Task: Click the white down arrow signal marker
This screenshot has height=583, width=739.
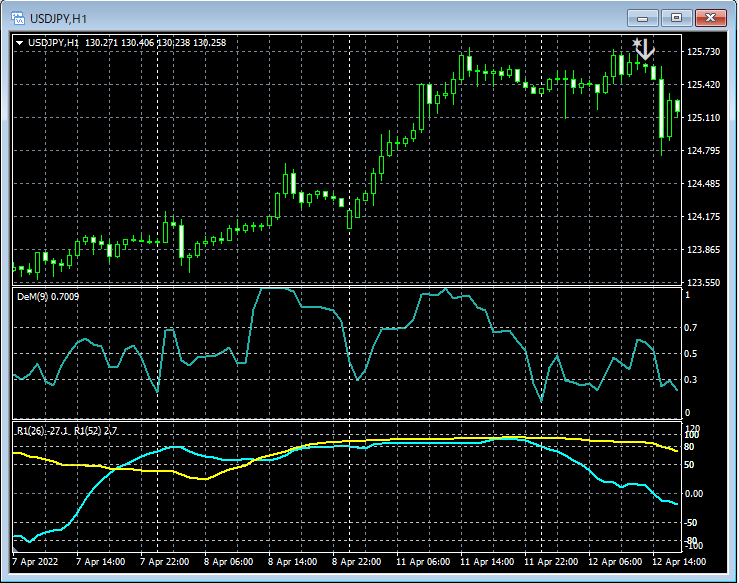Action: pos(646,48)
